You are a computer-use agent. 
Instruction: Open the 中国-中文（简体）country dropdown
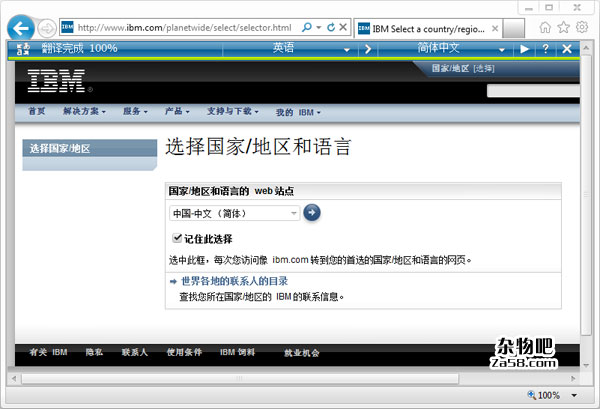click(235, 213)
